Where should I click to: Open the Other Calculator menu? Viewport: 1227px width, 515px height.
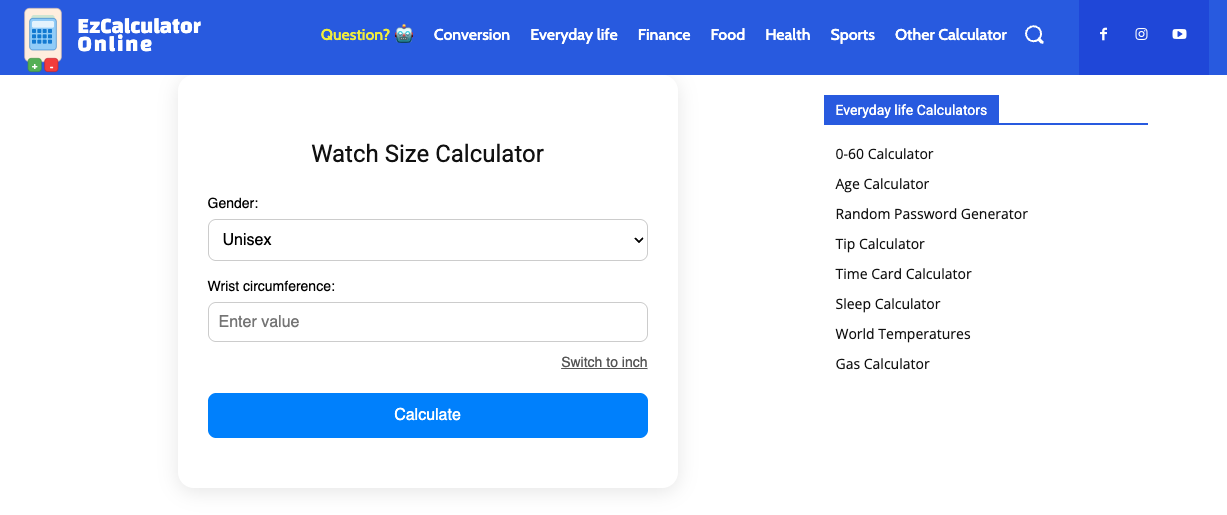(x=951, y=35)
